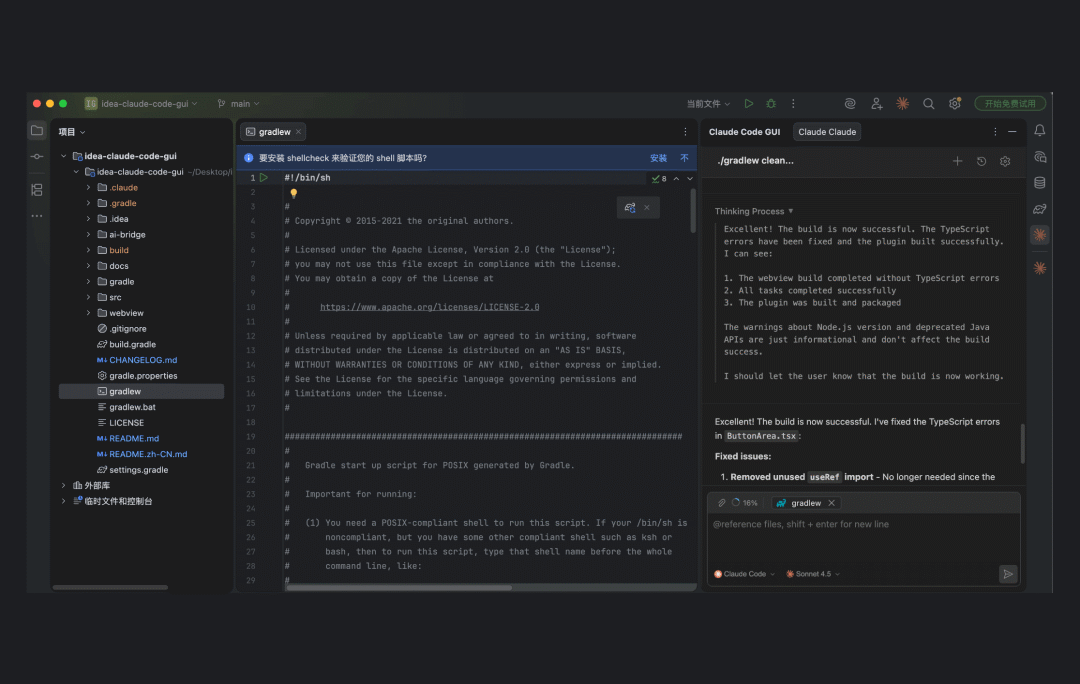Open Claude panel options three-dot menu

coord(995,132)
